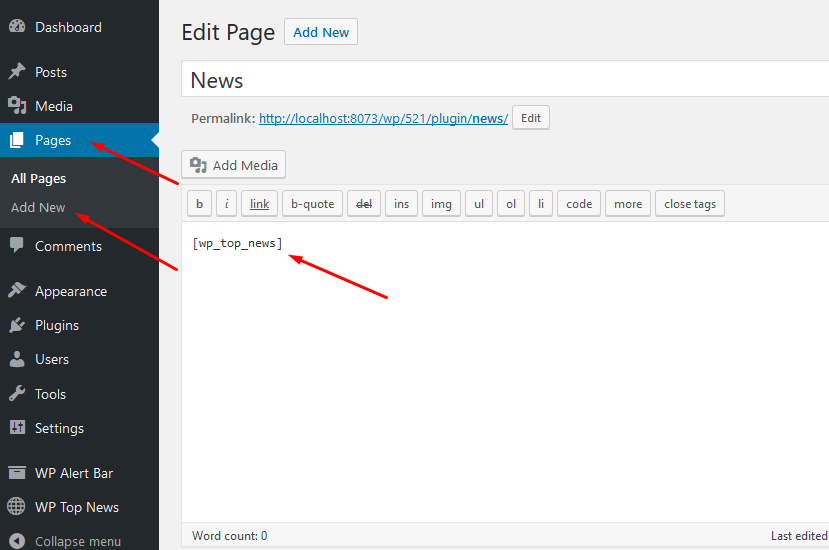
Task: Click the Edit Page heading
Action: (x=228, y=32)
